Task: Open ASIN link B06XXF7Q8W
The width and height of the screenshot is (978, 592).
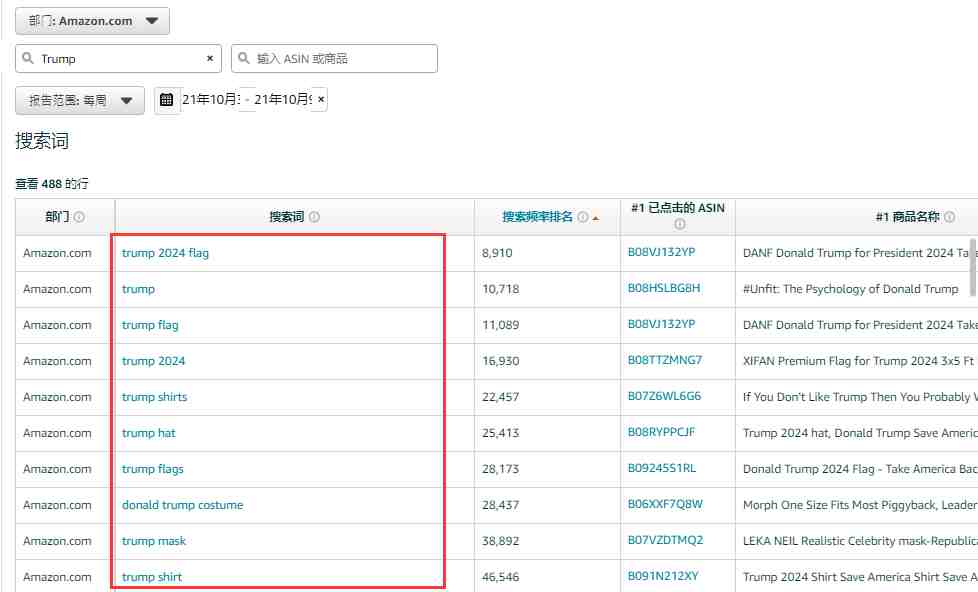Action: 665,504
